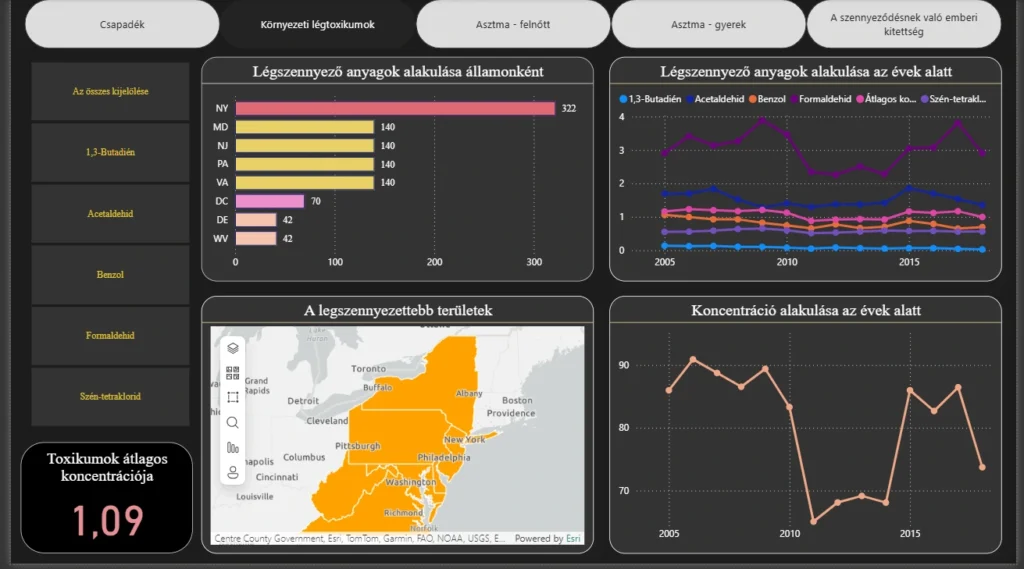Toggle the Benzol slicer filter
This screenshot has height=569, width=1024.
click(110, 274)
